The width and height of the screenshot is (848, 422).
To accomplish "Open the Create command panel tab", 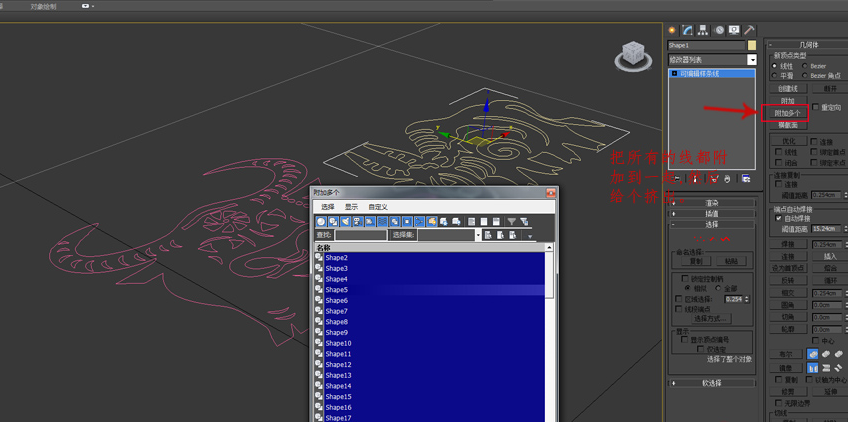I will [x=672, y=30].
